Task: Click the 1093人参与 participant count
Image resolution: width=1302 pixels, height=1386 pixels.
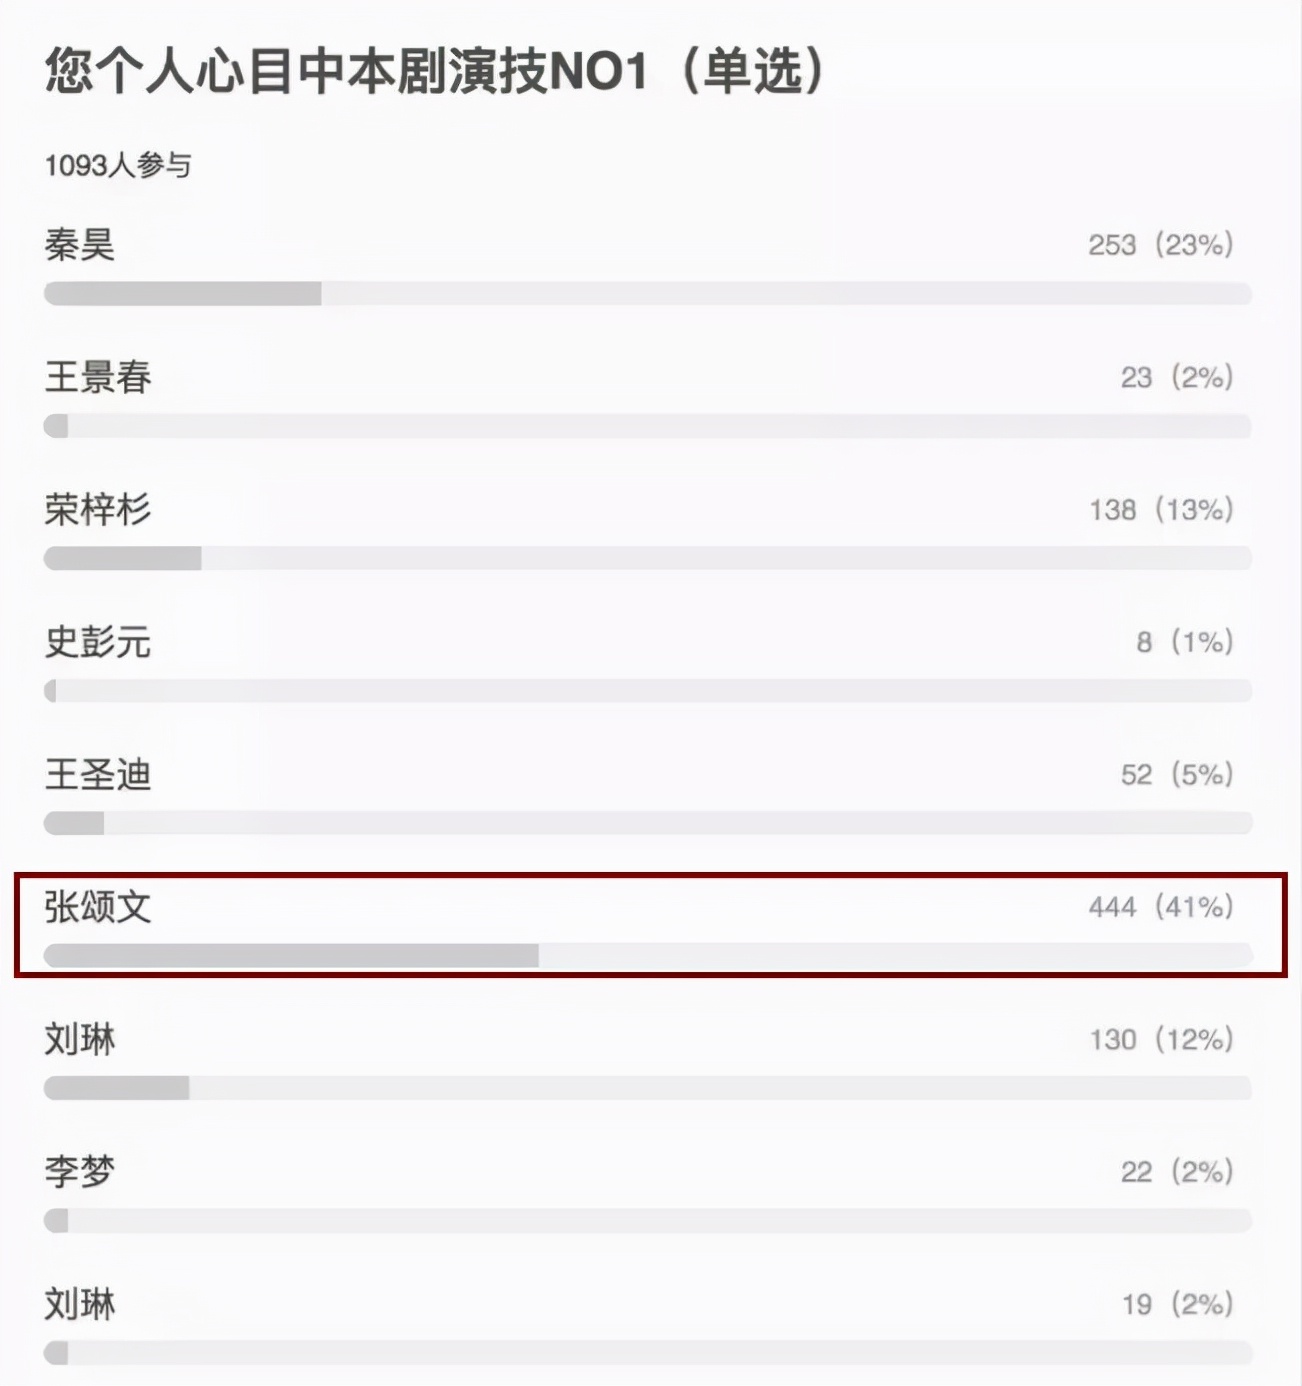Action: tap(118, 165)
